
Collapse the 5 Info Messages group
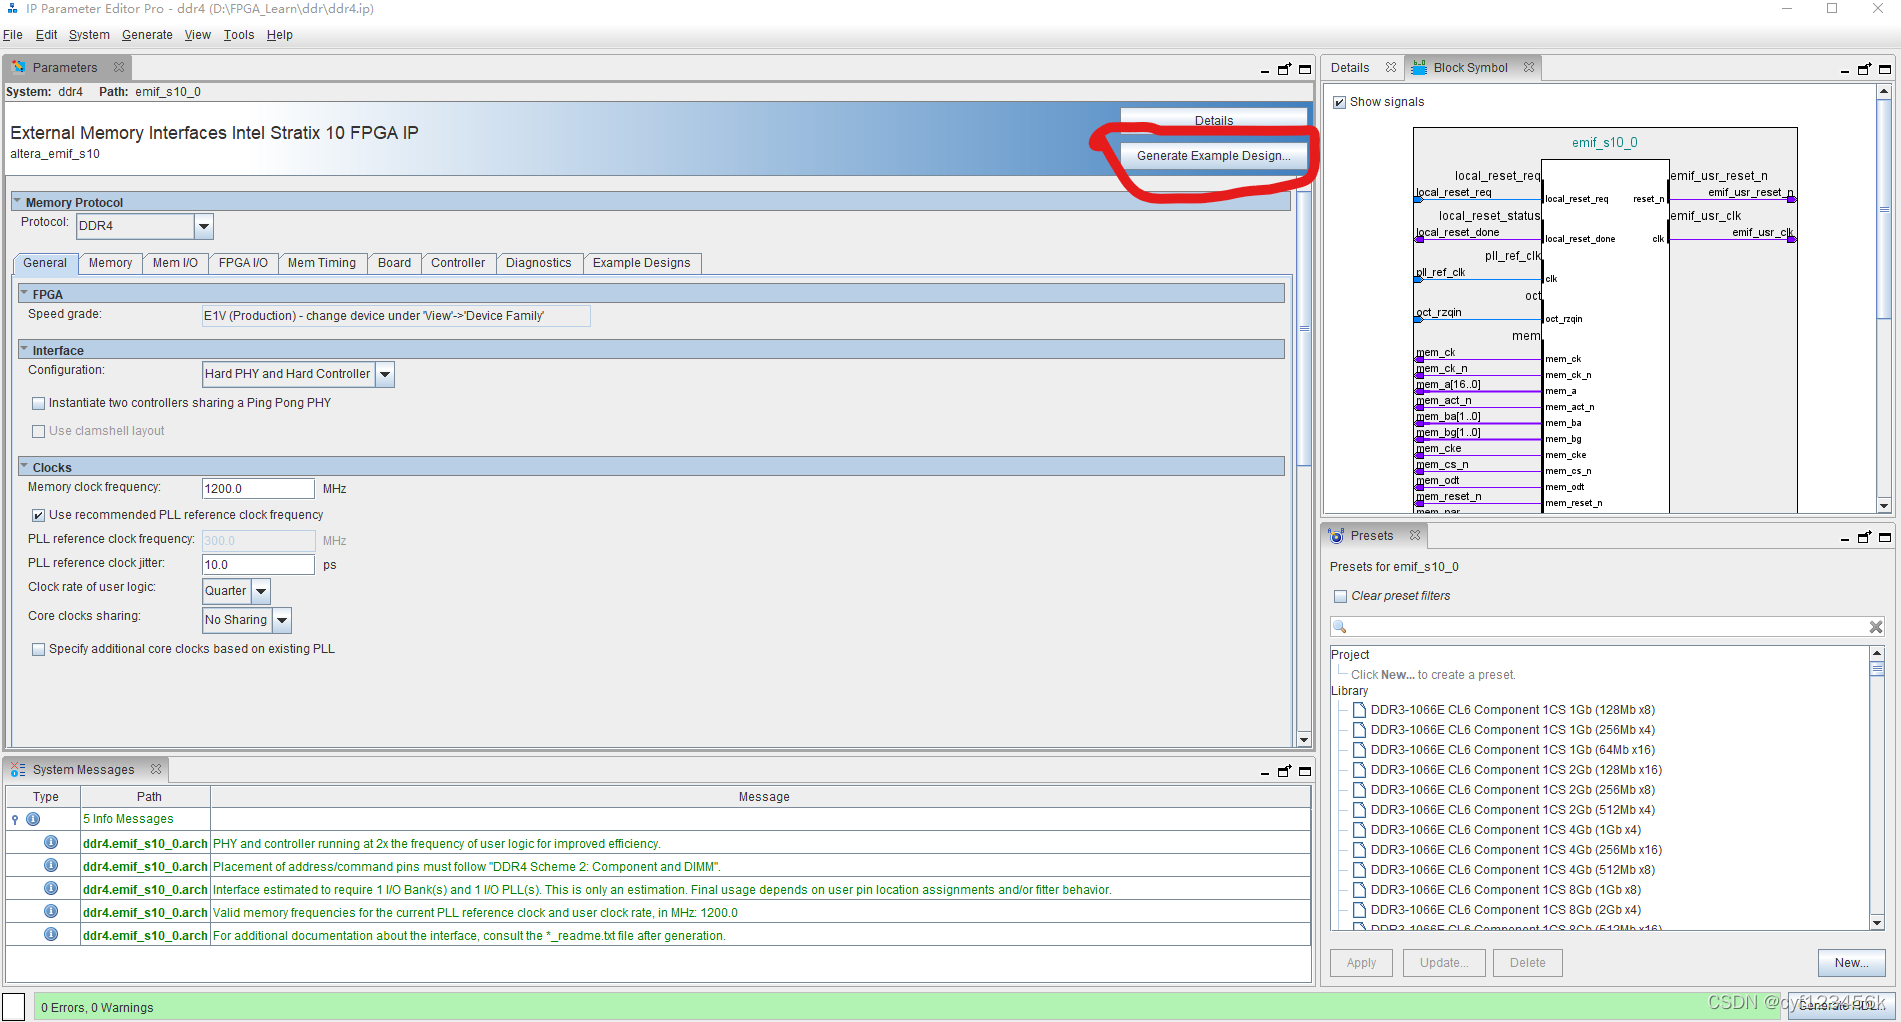pyautogui.click(x=15, y=819)
